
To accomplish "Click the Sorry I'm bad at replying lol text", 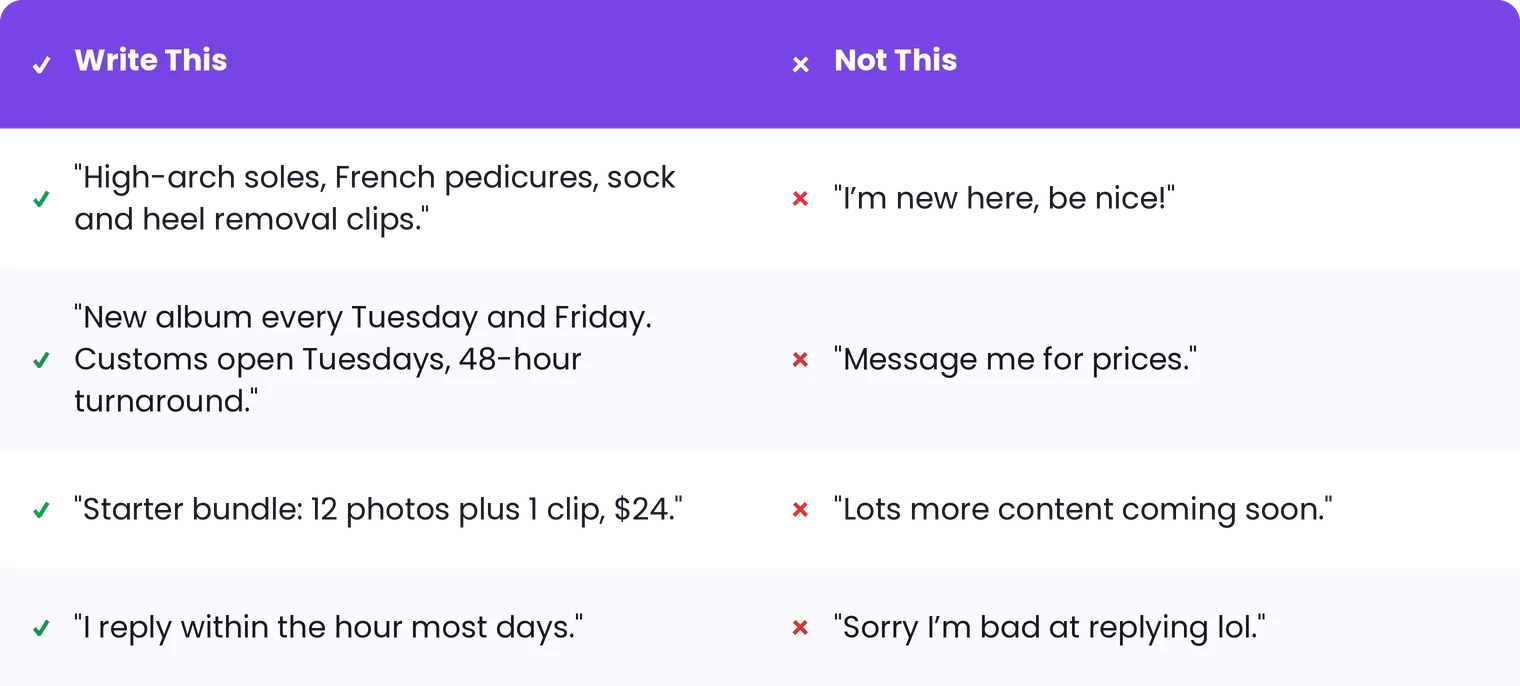I will pos(1050,628).
